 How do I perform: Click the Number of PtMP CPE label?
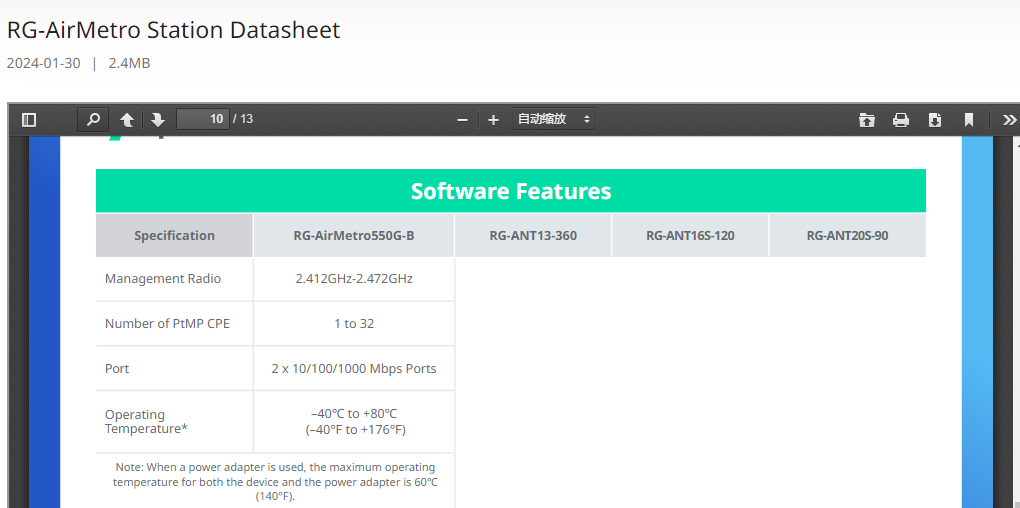(x=167, y=323)
